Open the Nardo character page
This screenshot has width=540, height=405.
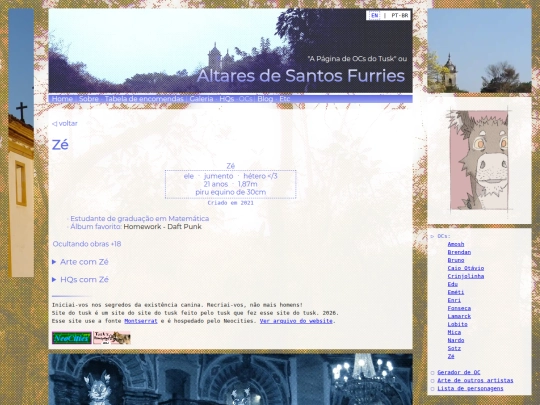[456, 340]
